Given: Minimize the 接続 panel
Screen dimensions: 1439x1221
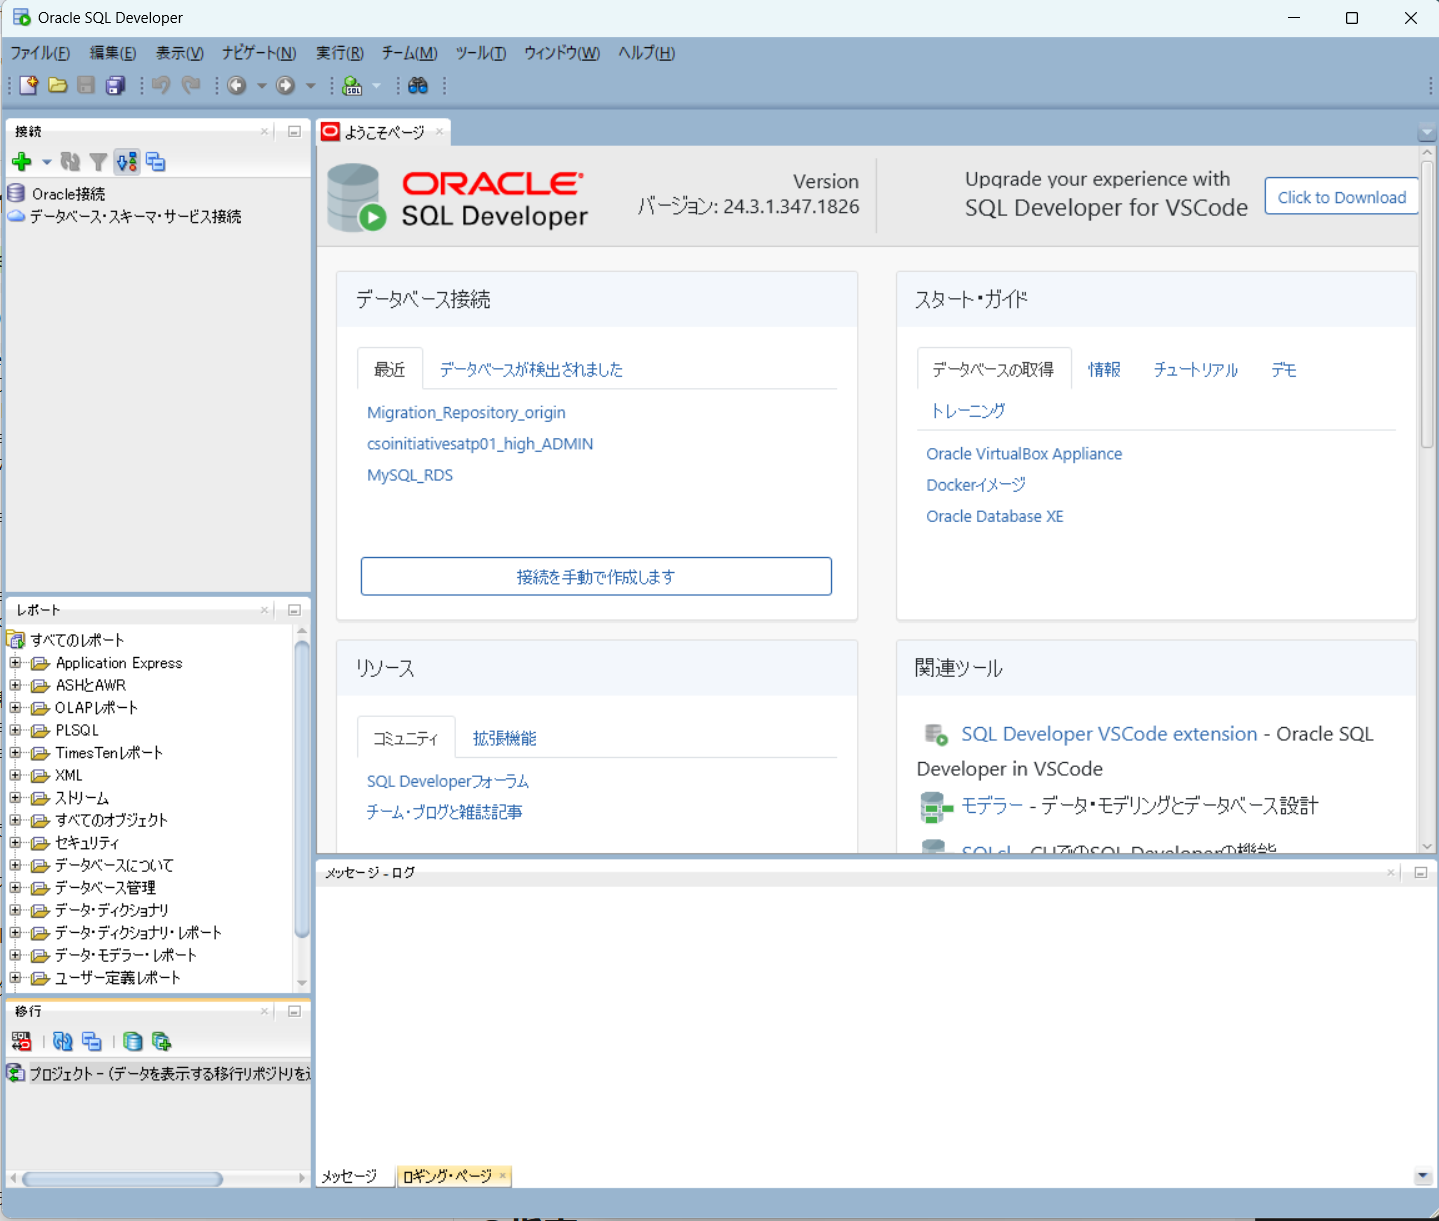Looking at the screenshot, I should point(294,131).
